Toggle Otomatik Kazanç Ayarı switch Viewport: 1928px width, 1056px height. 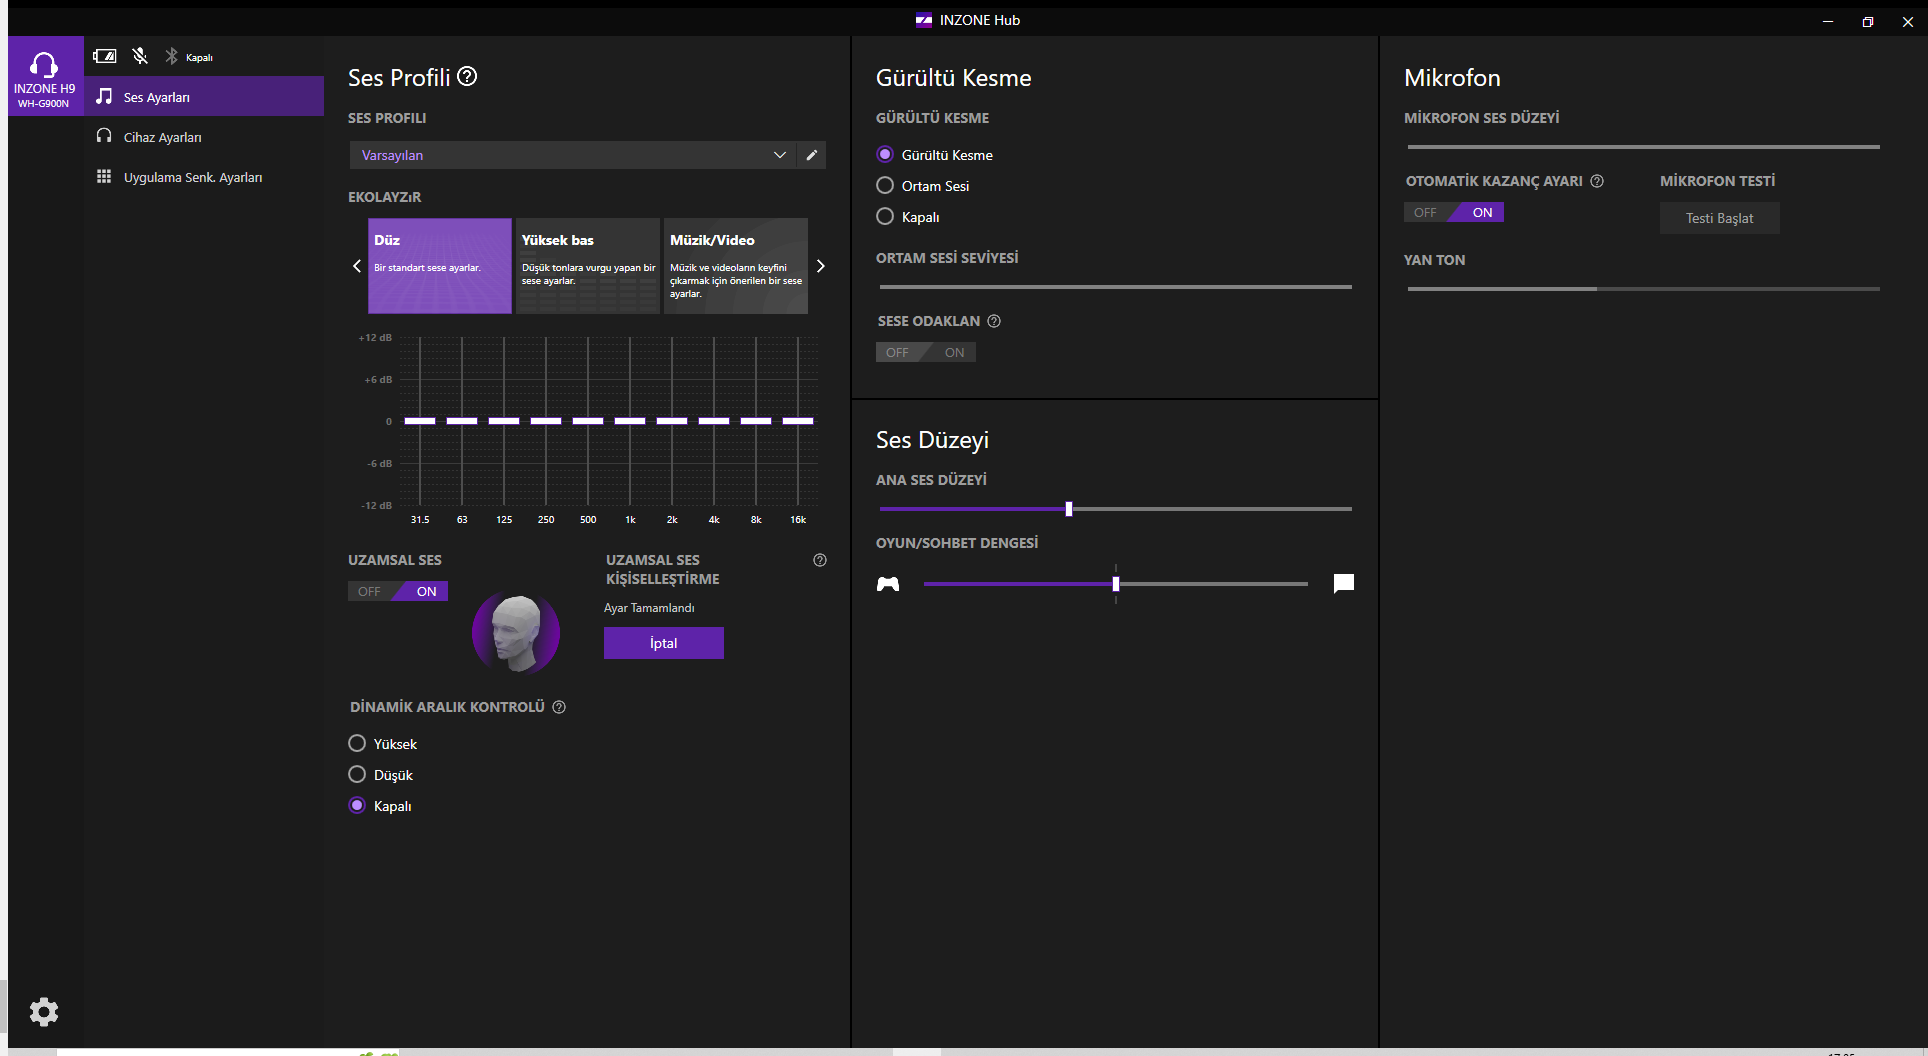click(x=1454, y=212)
